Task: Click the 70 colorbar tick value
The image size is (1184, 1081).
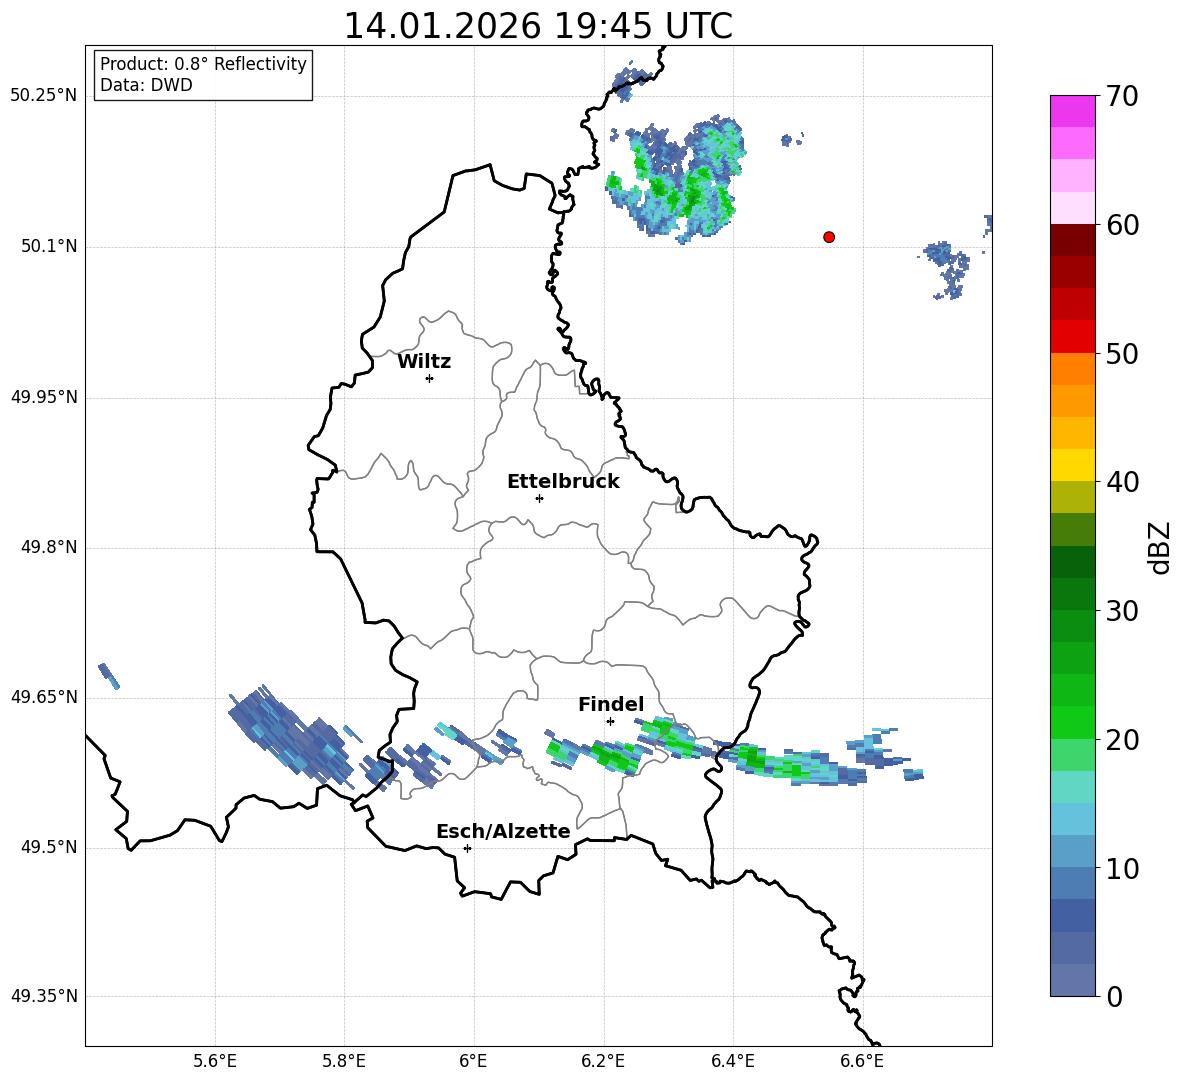Action: click(x=1122, y=96)
